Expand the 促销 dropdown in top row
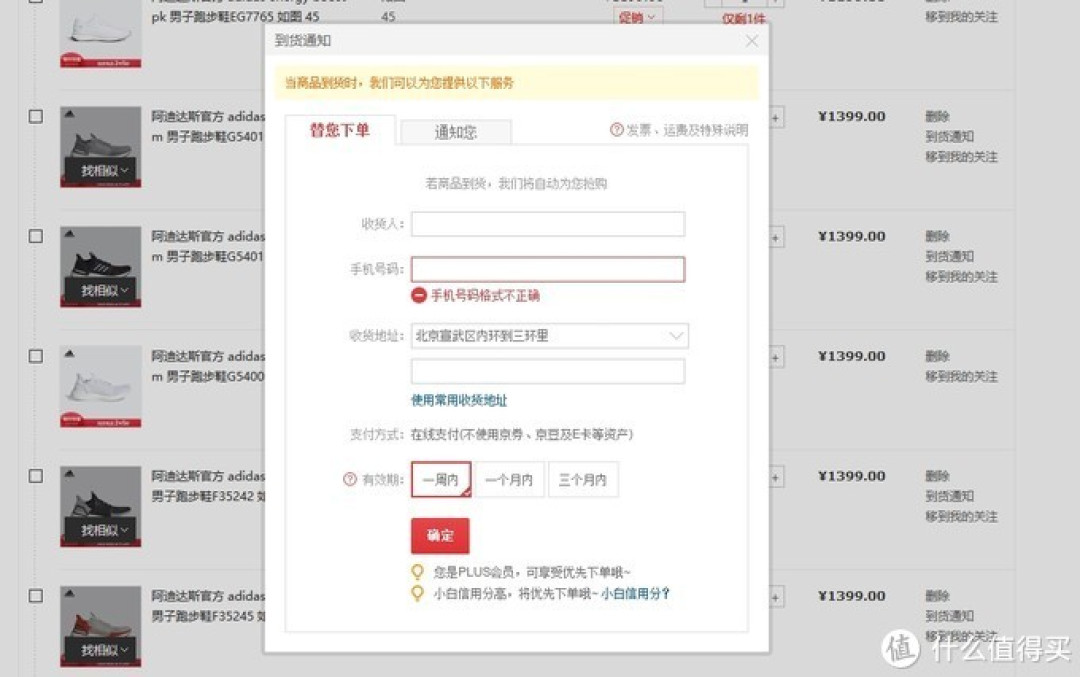This screenshot has width=1080, height=677. pyautogui.click(x=637, y=17)
